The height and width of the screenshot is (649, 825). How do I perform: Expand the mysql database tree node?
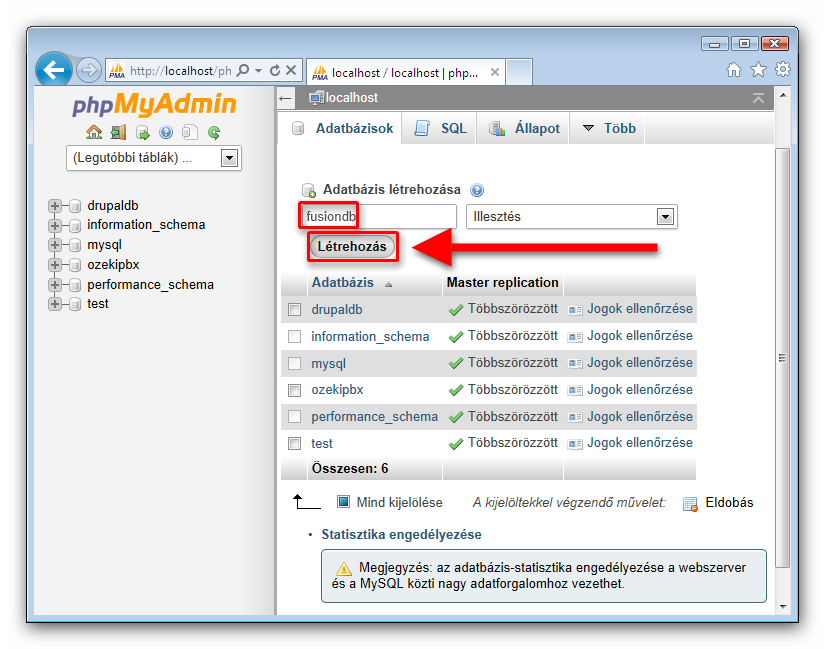click(x=55, y=245)
